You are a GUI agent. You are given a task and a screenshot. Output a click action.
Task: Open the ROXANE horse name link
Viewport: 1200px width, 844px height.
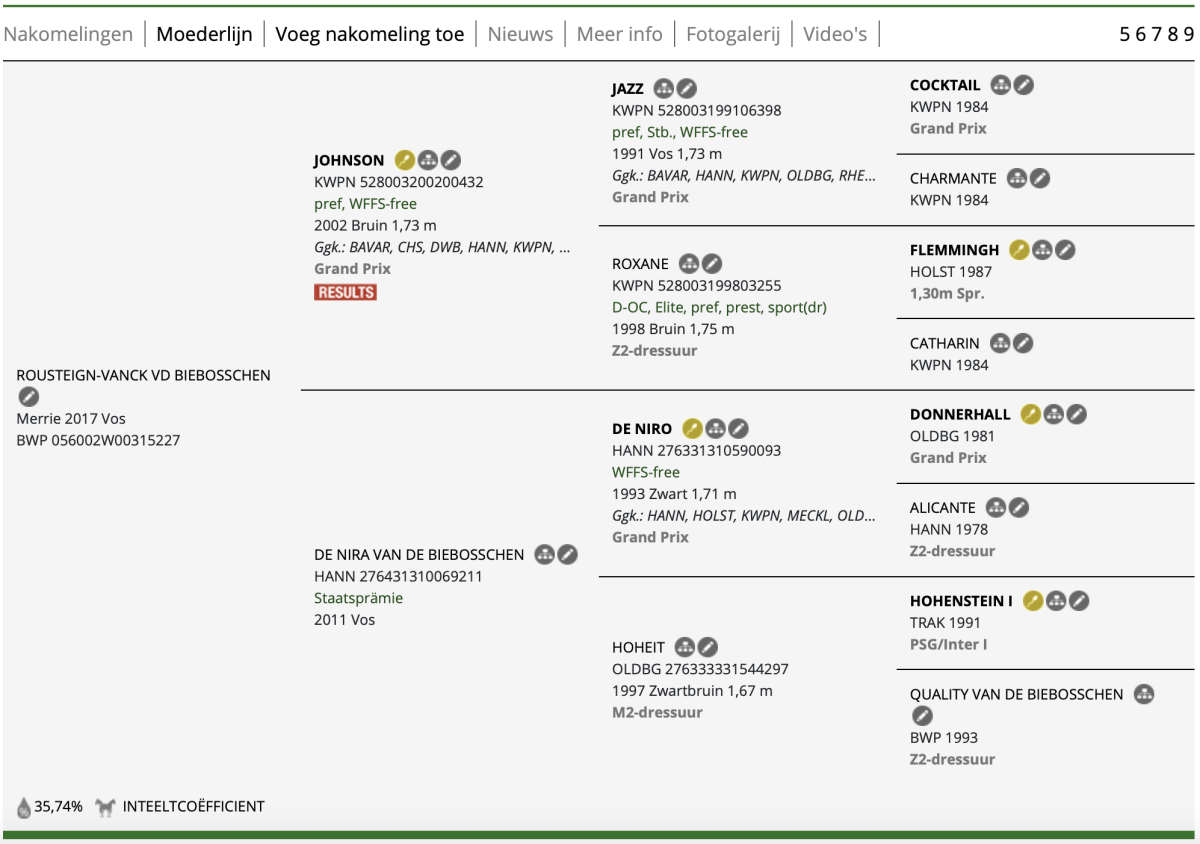coord(640,264)
